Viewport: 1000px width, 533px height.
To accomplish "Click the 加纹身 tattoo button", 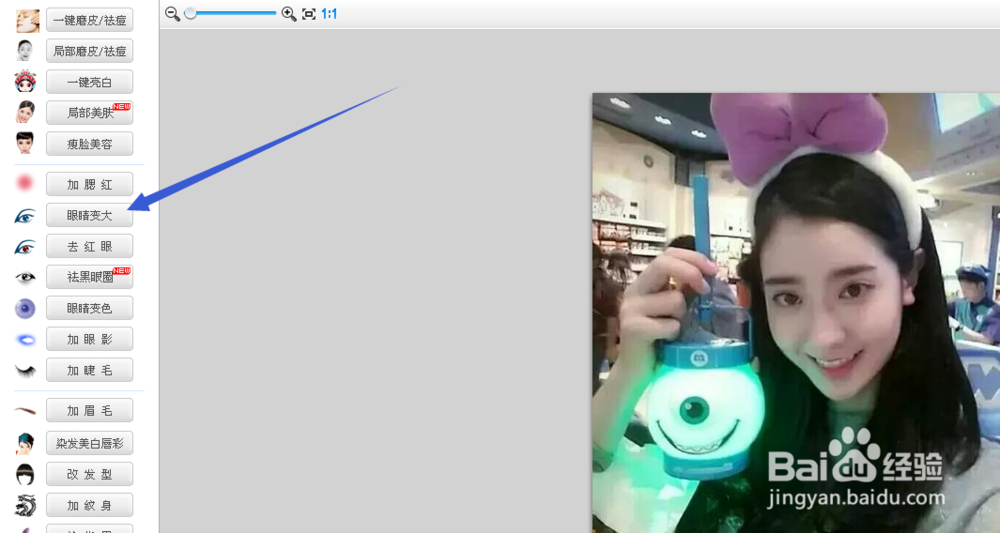I will pyautogui.click(x=89, y=505).
